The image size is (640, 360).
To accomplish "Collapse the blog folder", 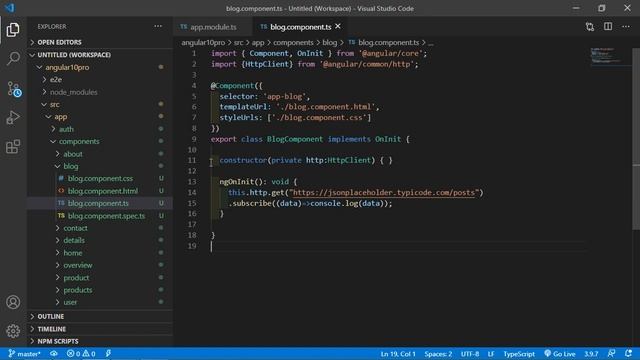I will coord(100,166).
